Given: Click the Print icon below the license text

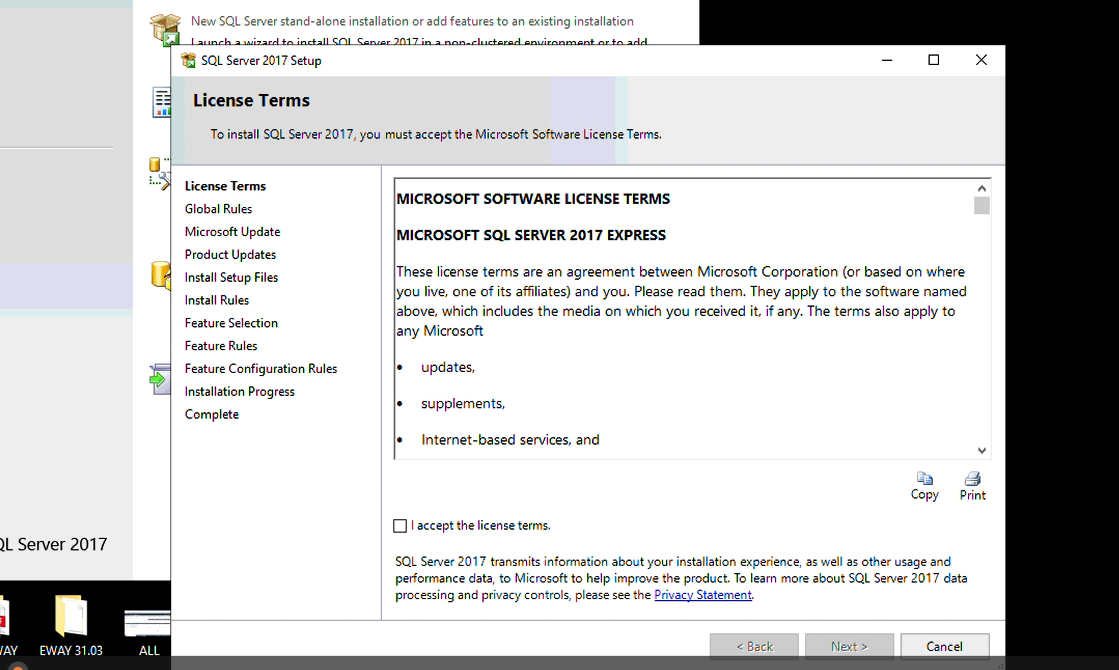Looking at the screenshot, I should [972, 478].
